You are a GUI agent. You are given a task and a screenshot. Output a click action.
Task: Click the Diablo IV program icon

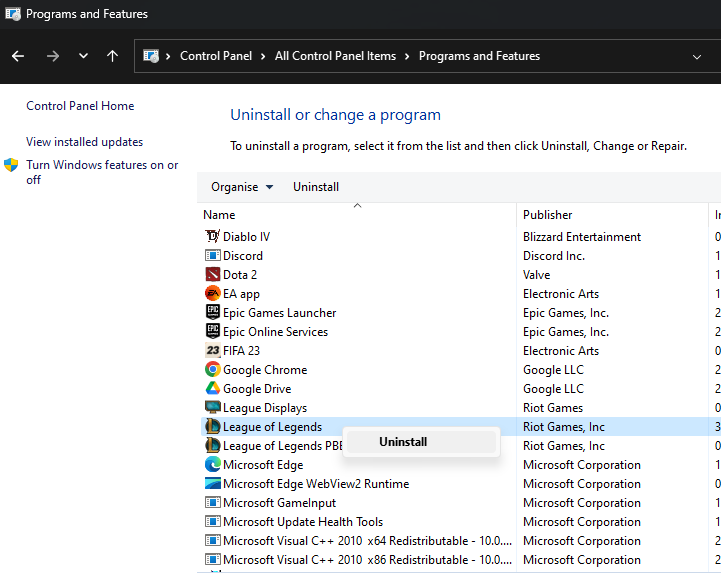click(212, 237)
